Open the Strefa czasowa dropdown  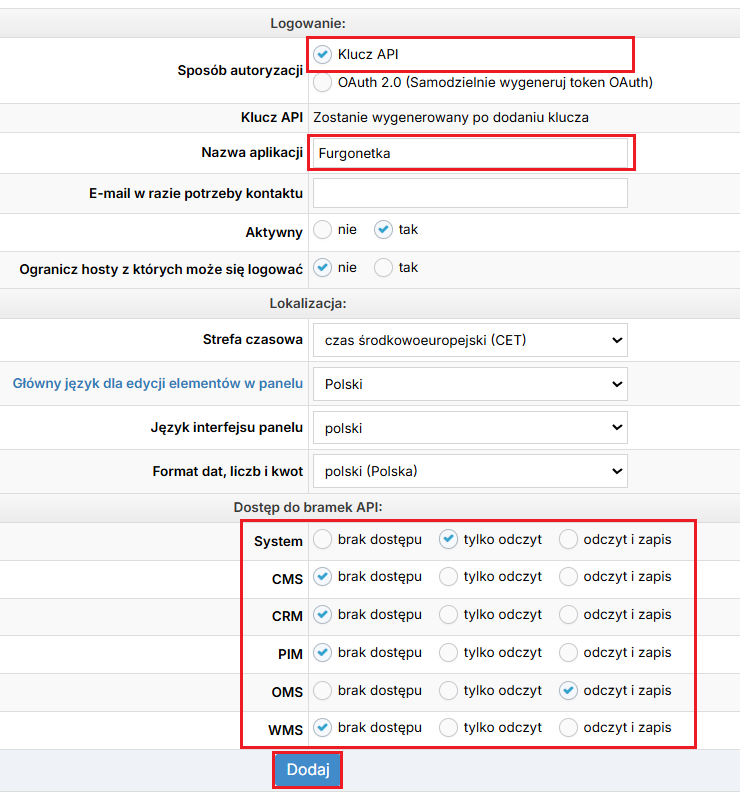click(x=470, y=340)
